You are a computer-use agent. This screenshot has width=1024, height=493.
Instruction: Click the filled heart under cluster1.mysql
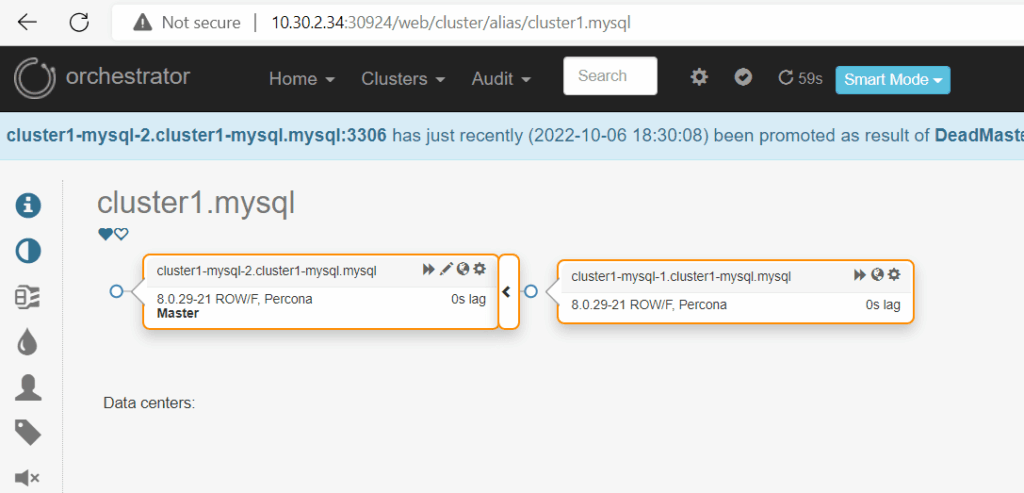pos(105,234)
